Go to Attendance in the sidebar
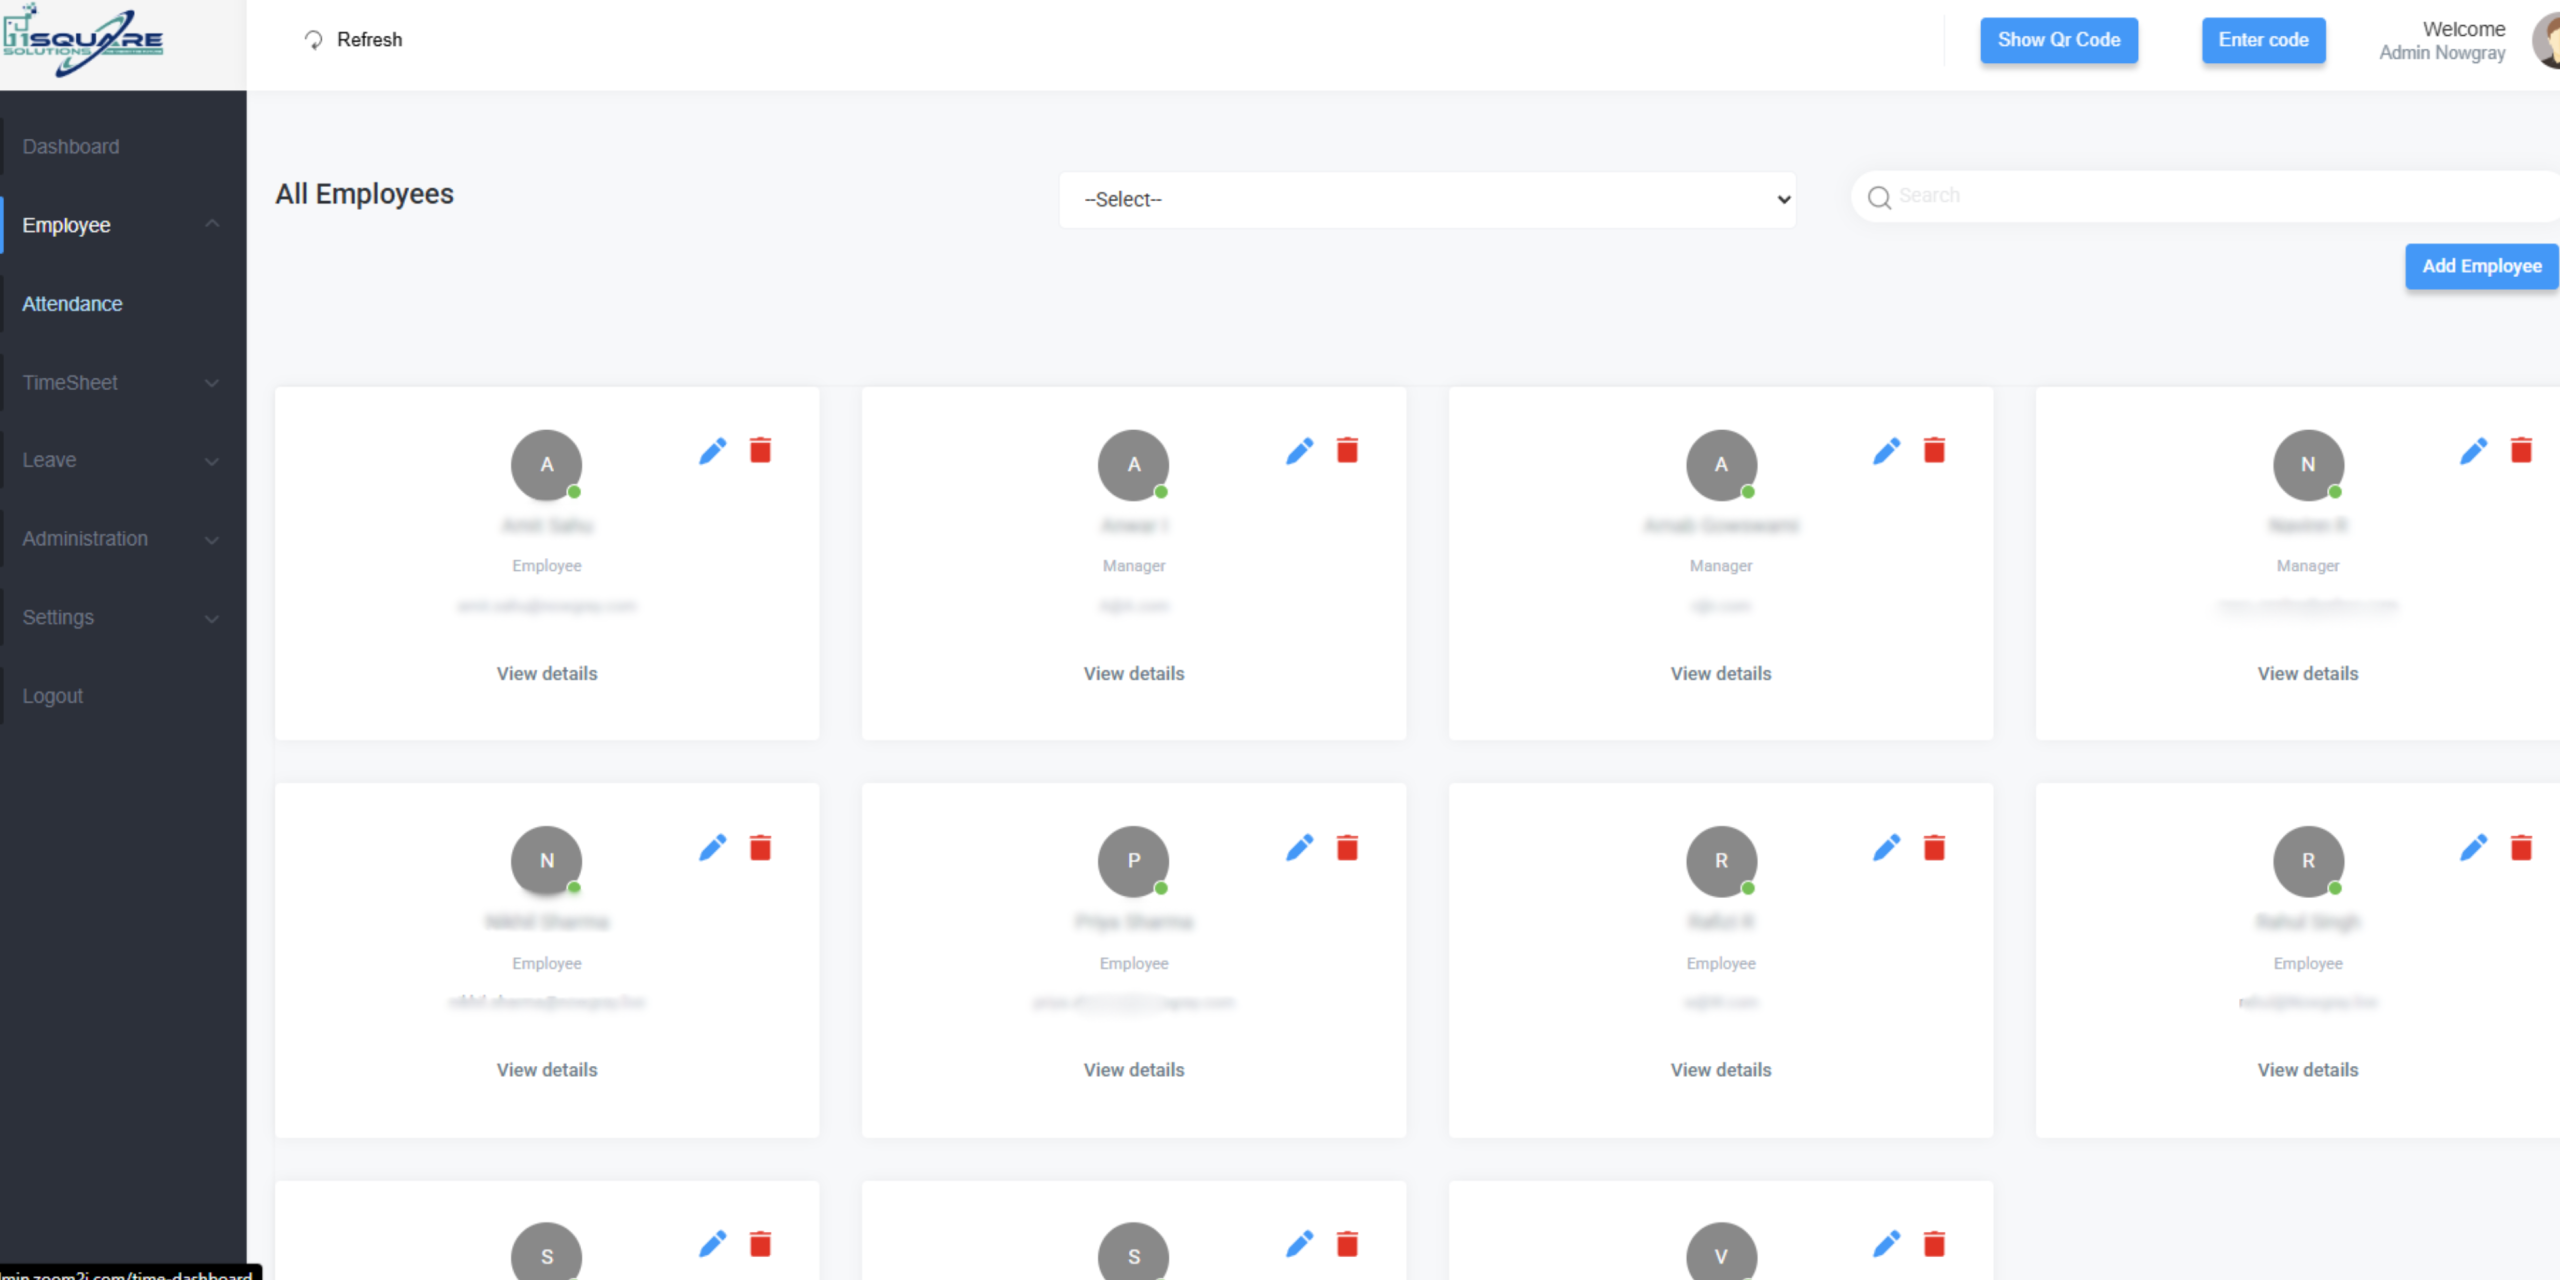 [72, 304]
